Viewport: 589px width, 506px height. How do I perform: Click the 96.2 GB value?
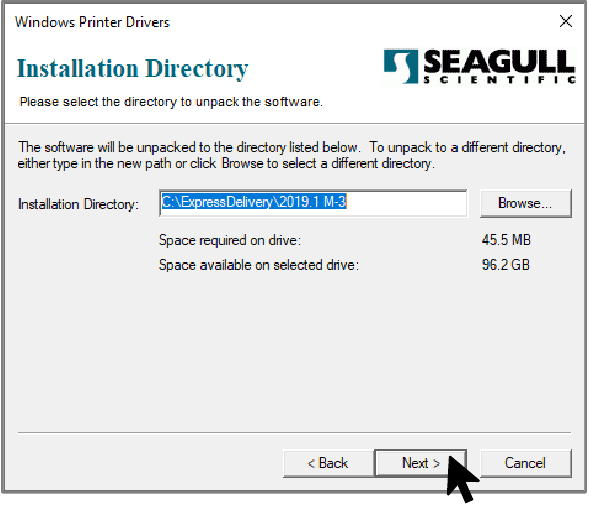coord(506,265)
